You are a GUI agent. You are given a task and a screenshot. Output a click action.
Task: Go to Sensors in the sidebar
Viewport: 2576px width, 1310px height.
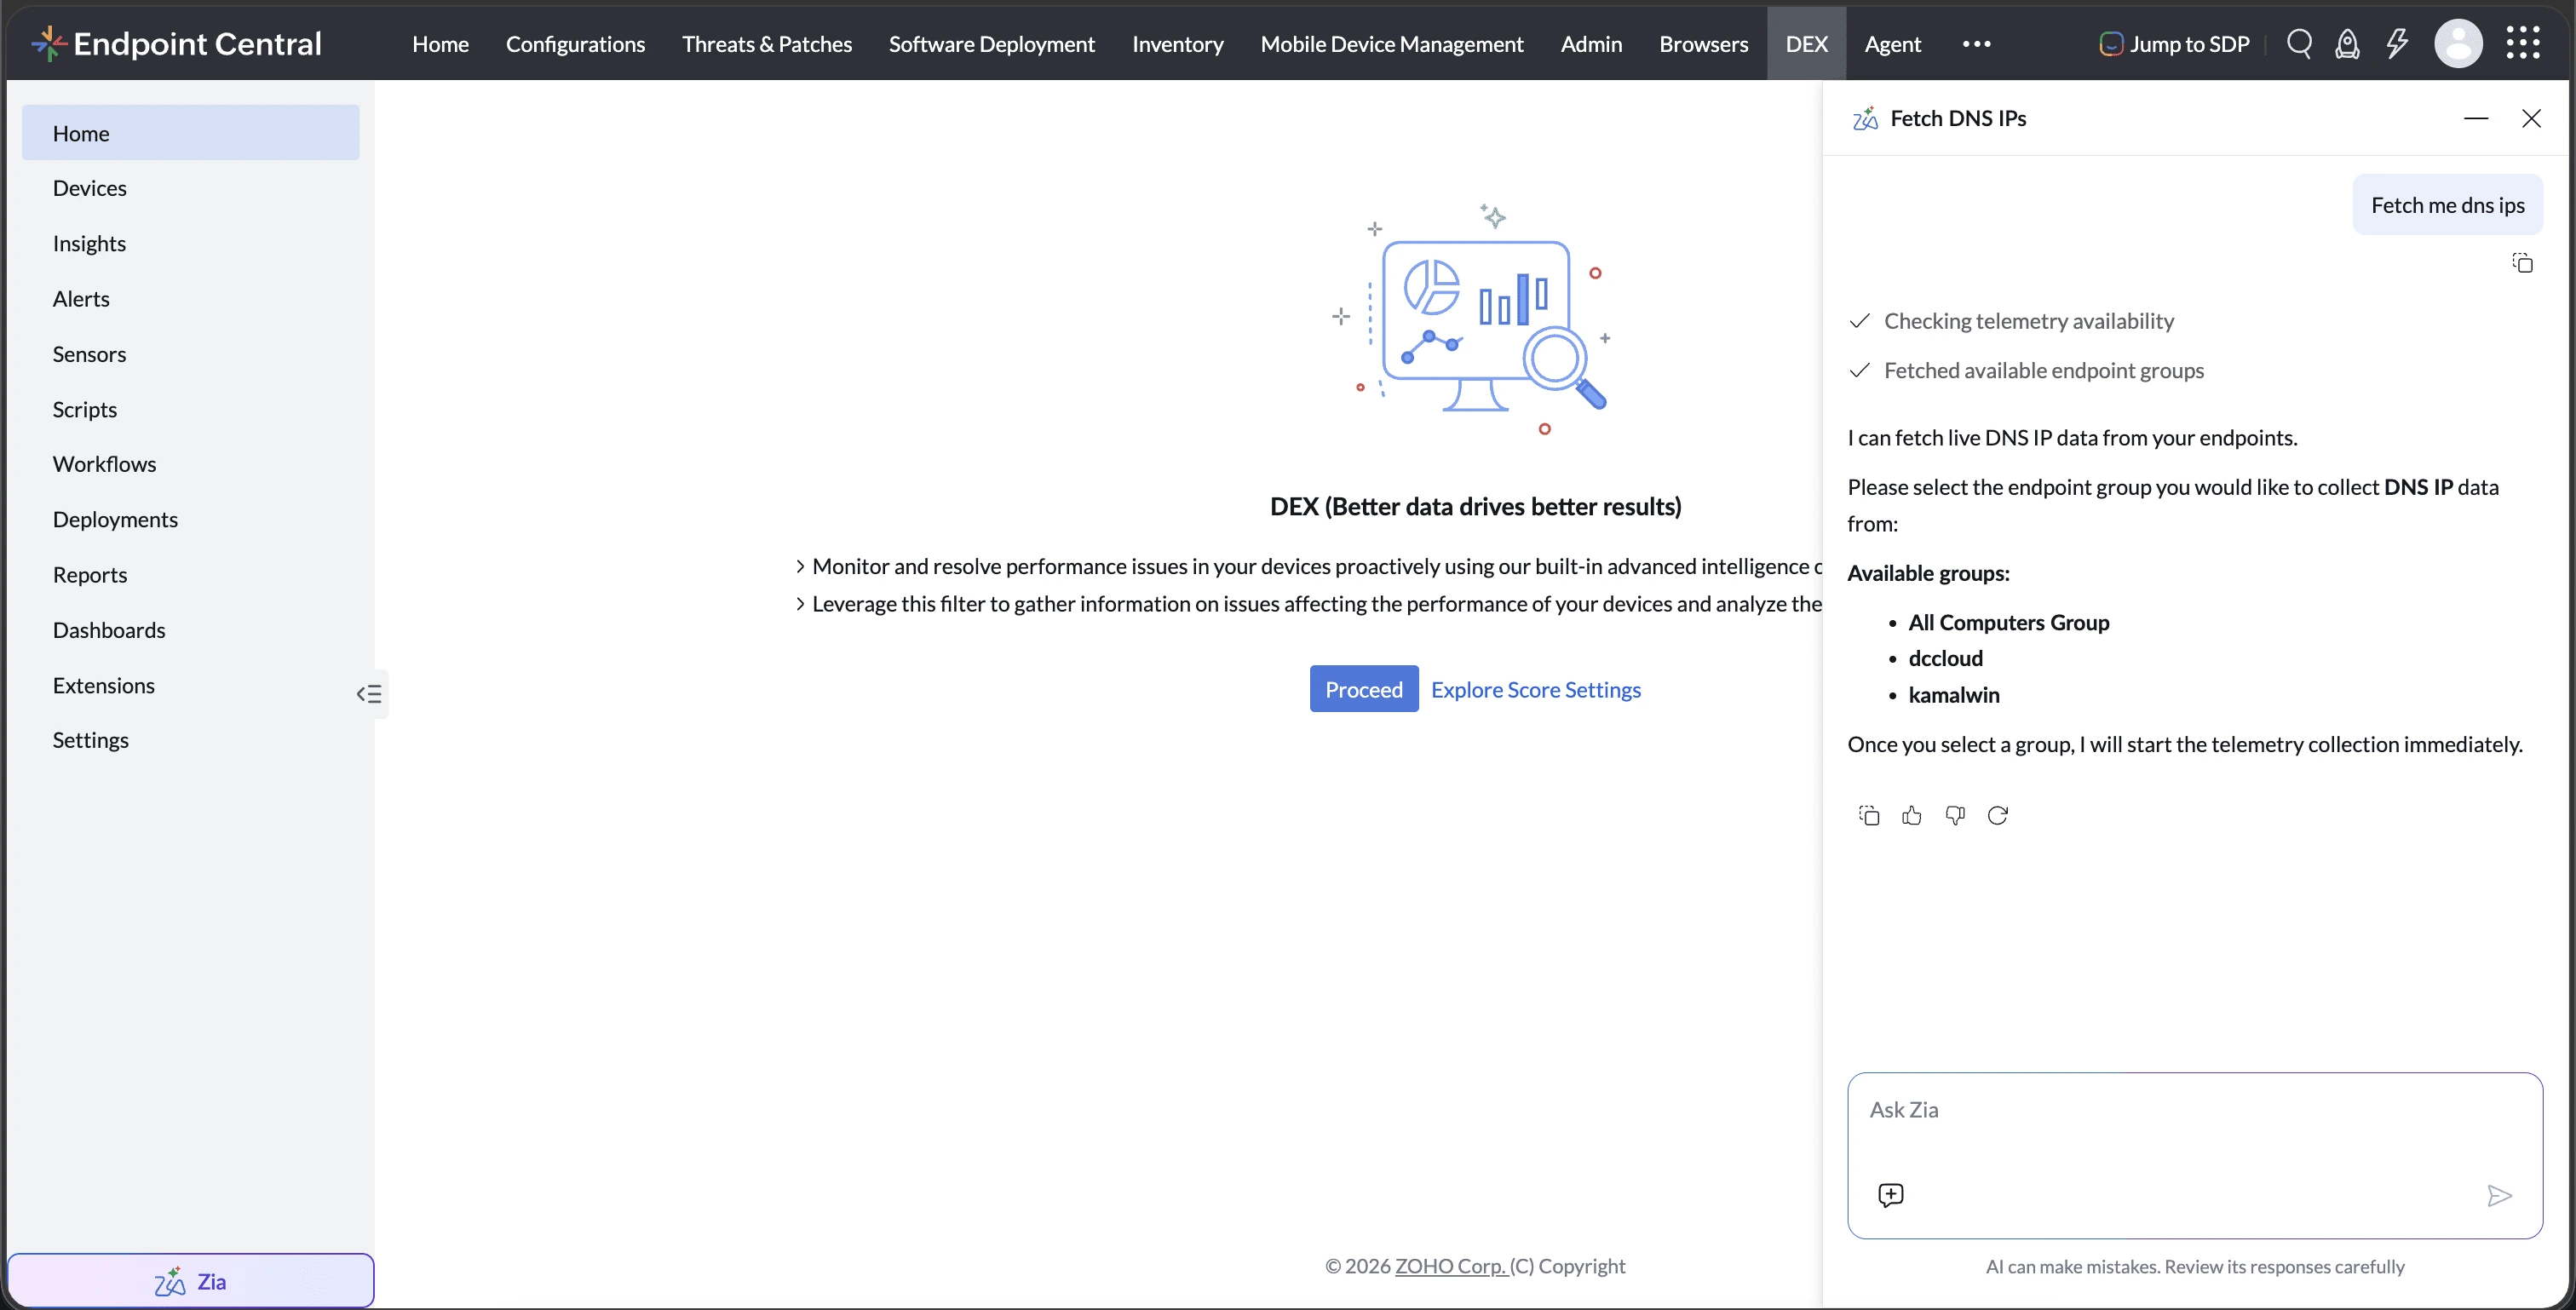pos(190,354)
